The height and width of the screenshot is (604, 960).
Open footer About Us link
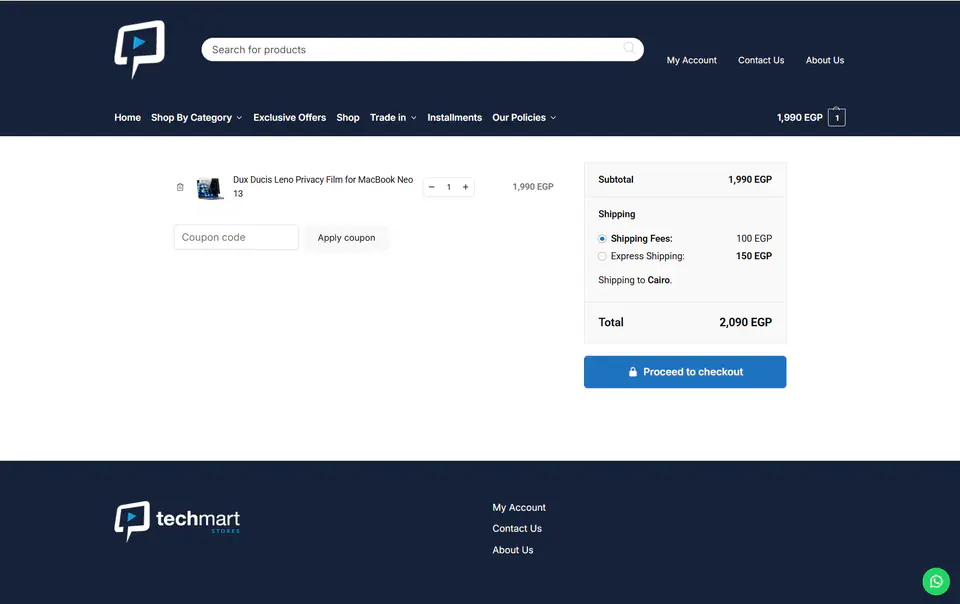pos(512,550)
